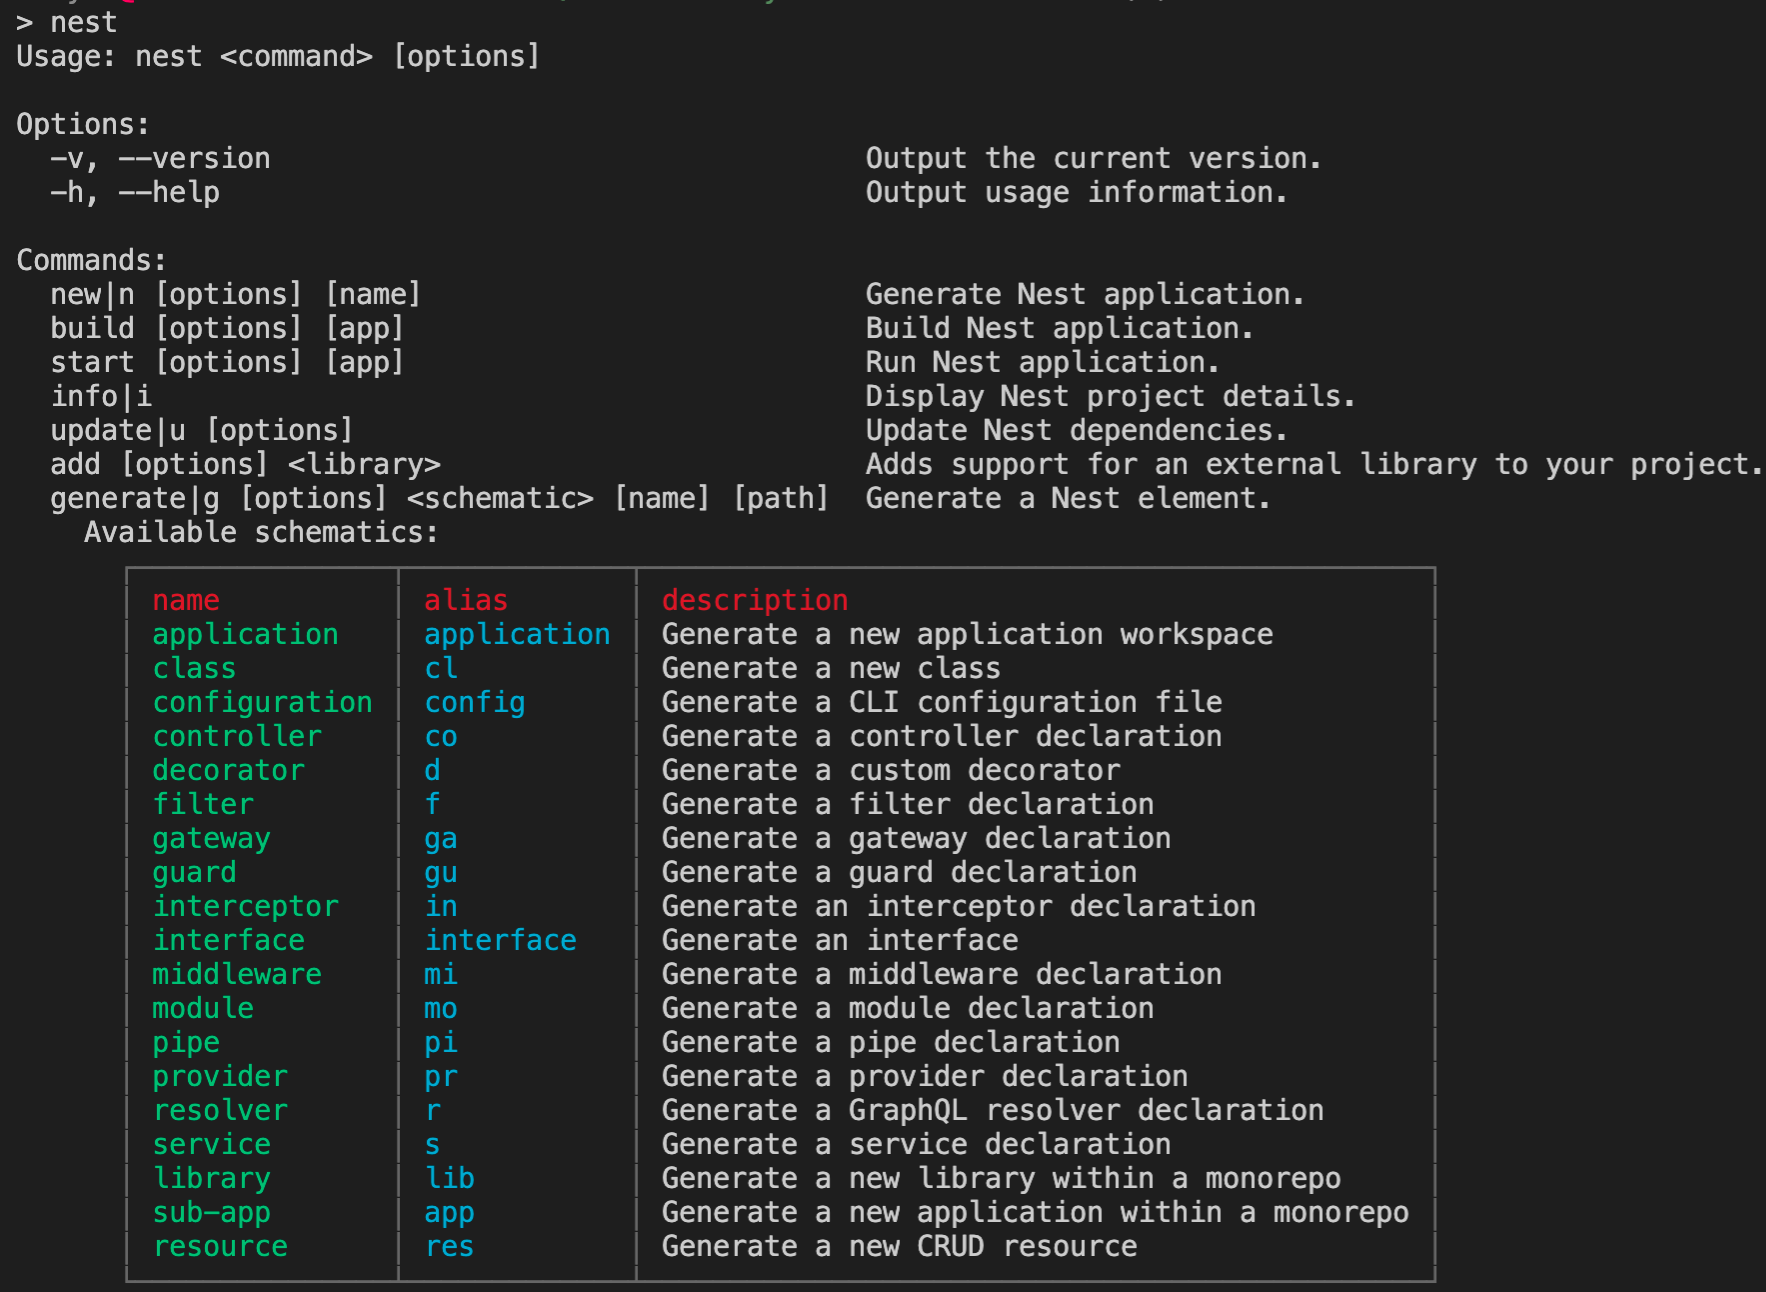Click the red 'alias' column header

pos(466,601)
